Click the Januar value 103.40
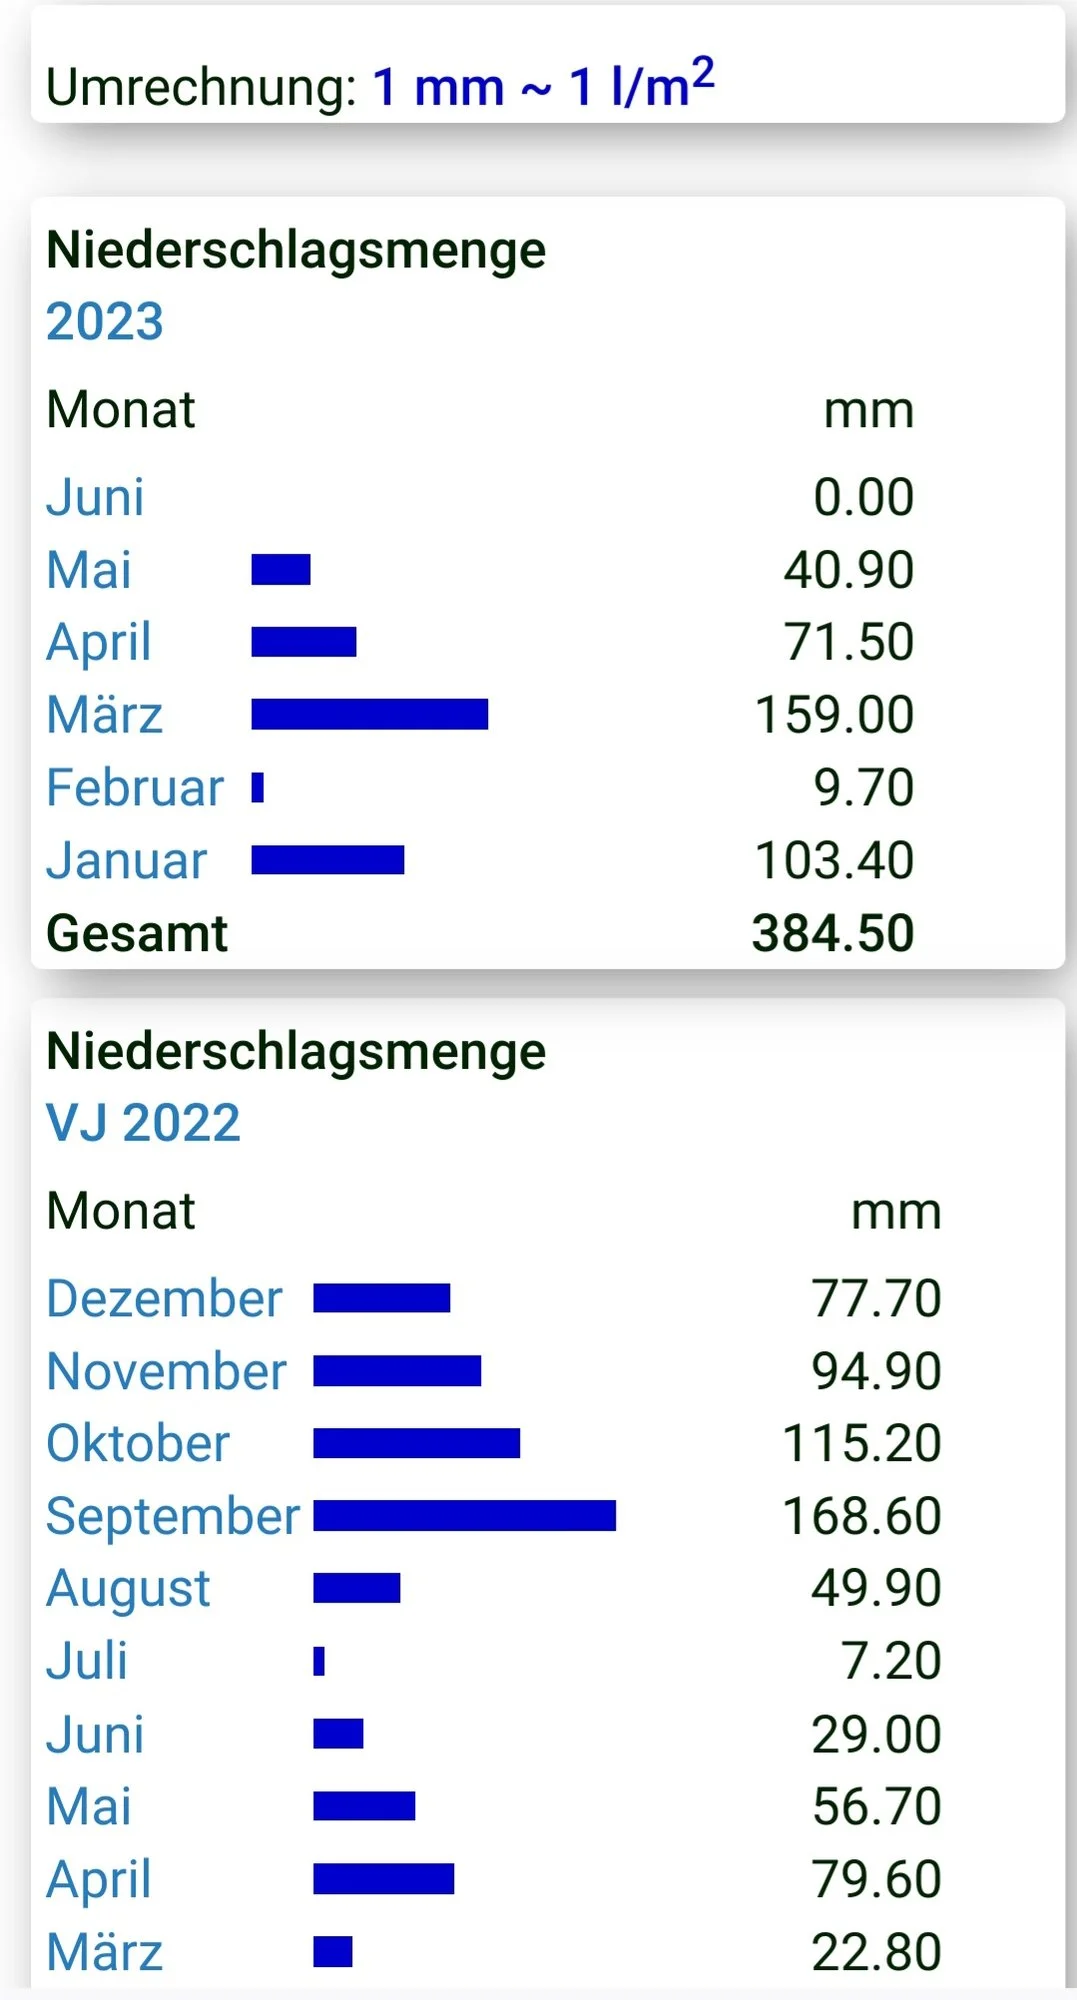This screenshot has height=2000, width=1077. [834, 861]
